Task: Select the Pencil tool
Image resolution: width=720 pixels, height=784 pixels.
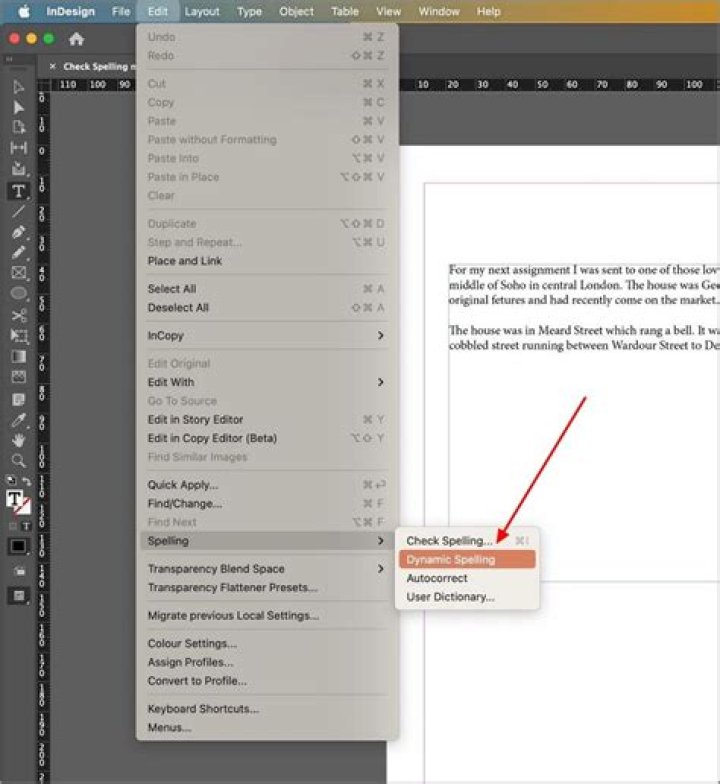Action: point(18,252)
